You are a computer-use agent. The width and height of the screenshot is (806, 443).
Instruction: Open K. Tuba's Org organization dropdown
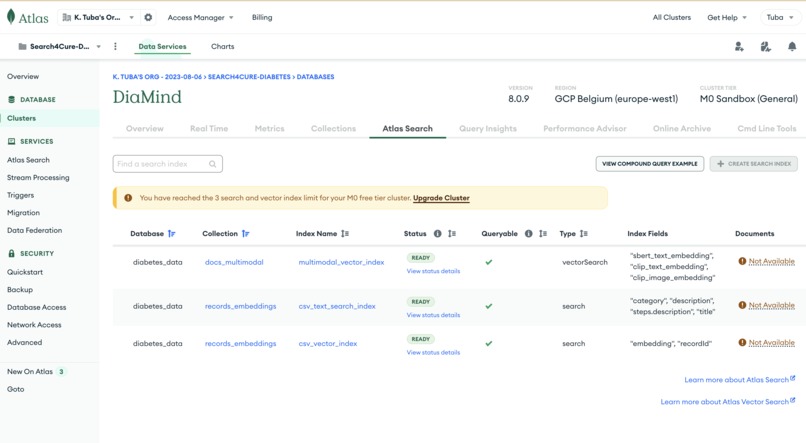coord(98,17)
